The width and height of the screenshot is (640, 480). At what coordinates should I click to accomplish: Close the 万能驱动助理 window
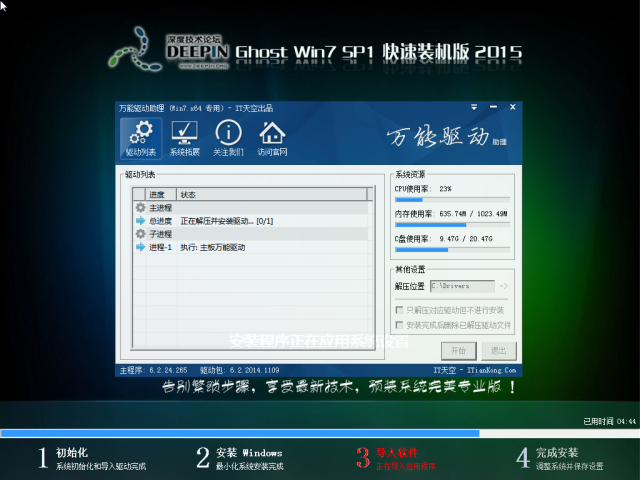pos(513,107)
